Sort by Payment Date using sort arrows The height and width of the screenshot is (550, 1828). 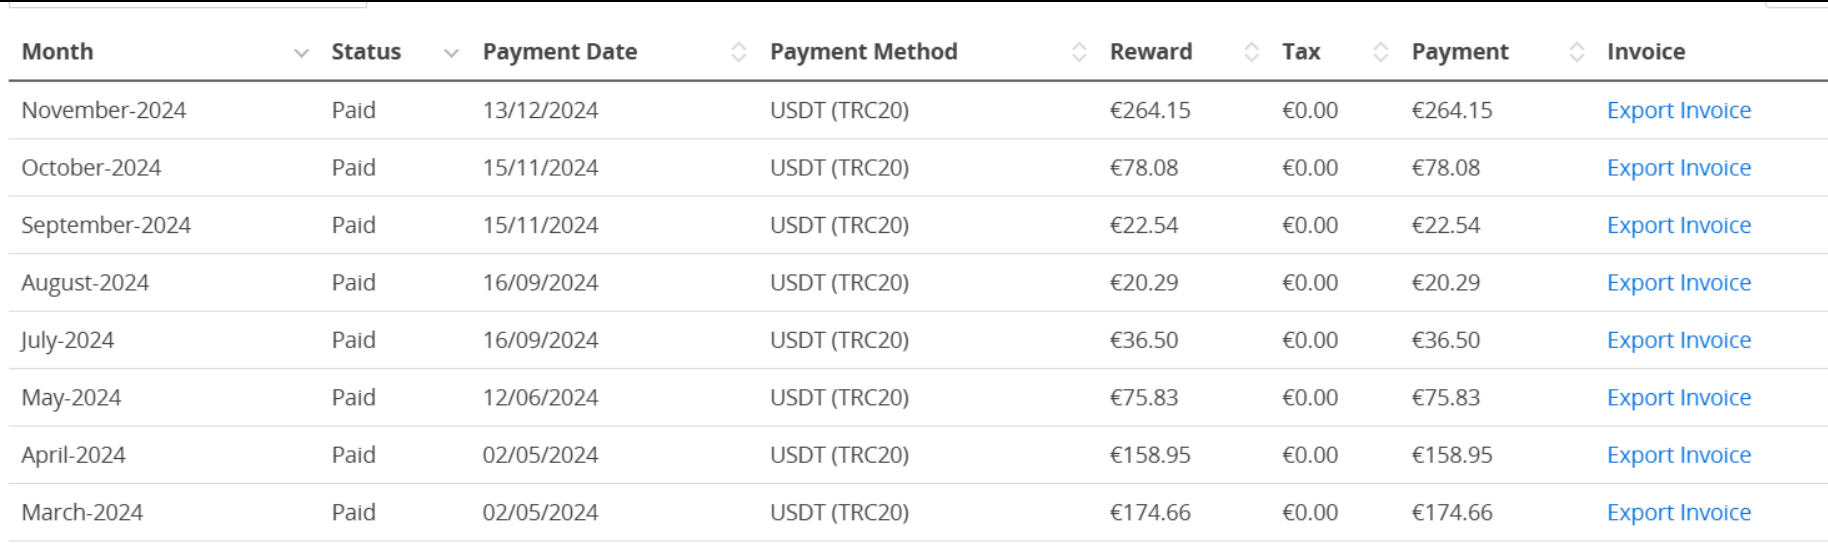[x=739, y=52]
